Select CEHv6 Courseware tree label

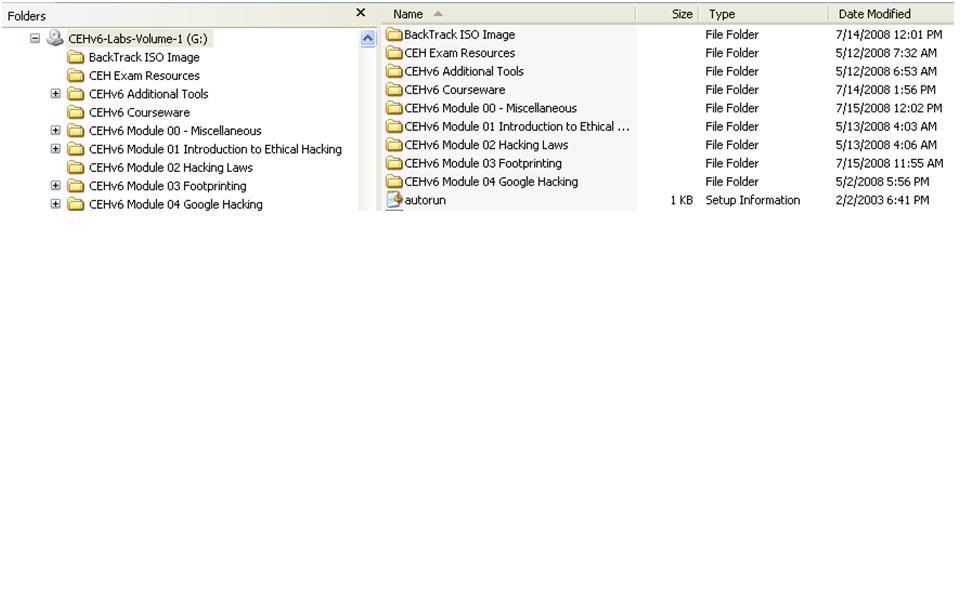coord(139,113)
